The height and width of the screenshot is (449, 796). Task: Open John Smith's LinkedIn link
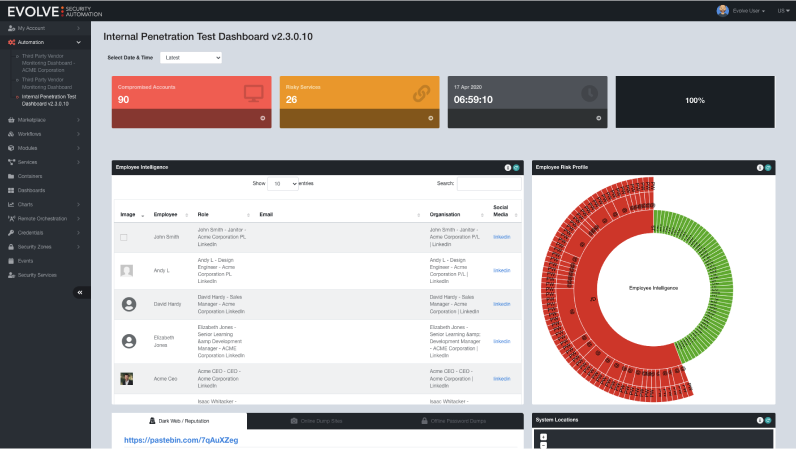pyautogui.click(x=502, y=237)
